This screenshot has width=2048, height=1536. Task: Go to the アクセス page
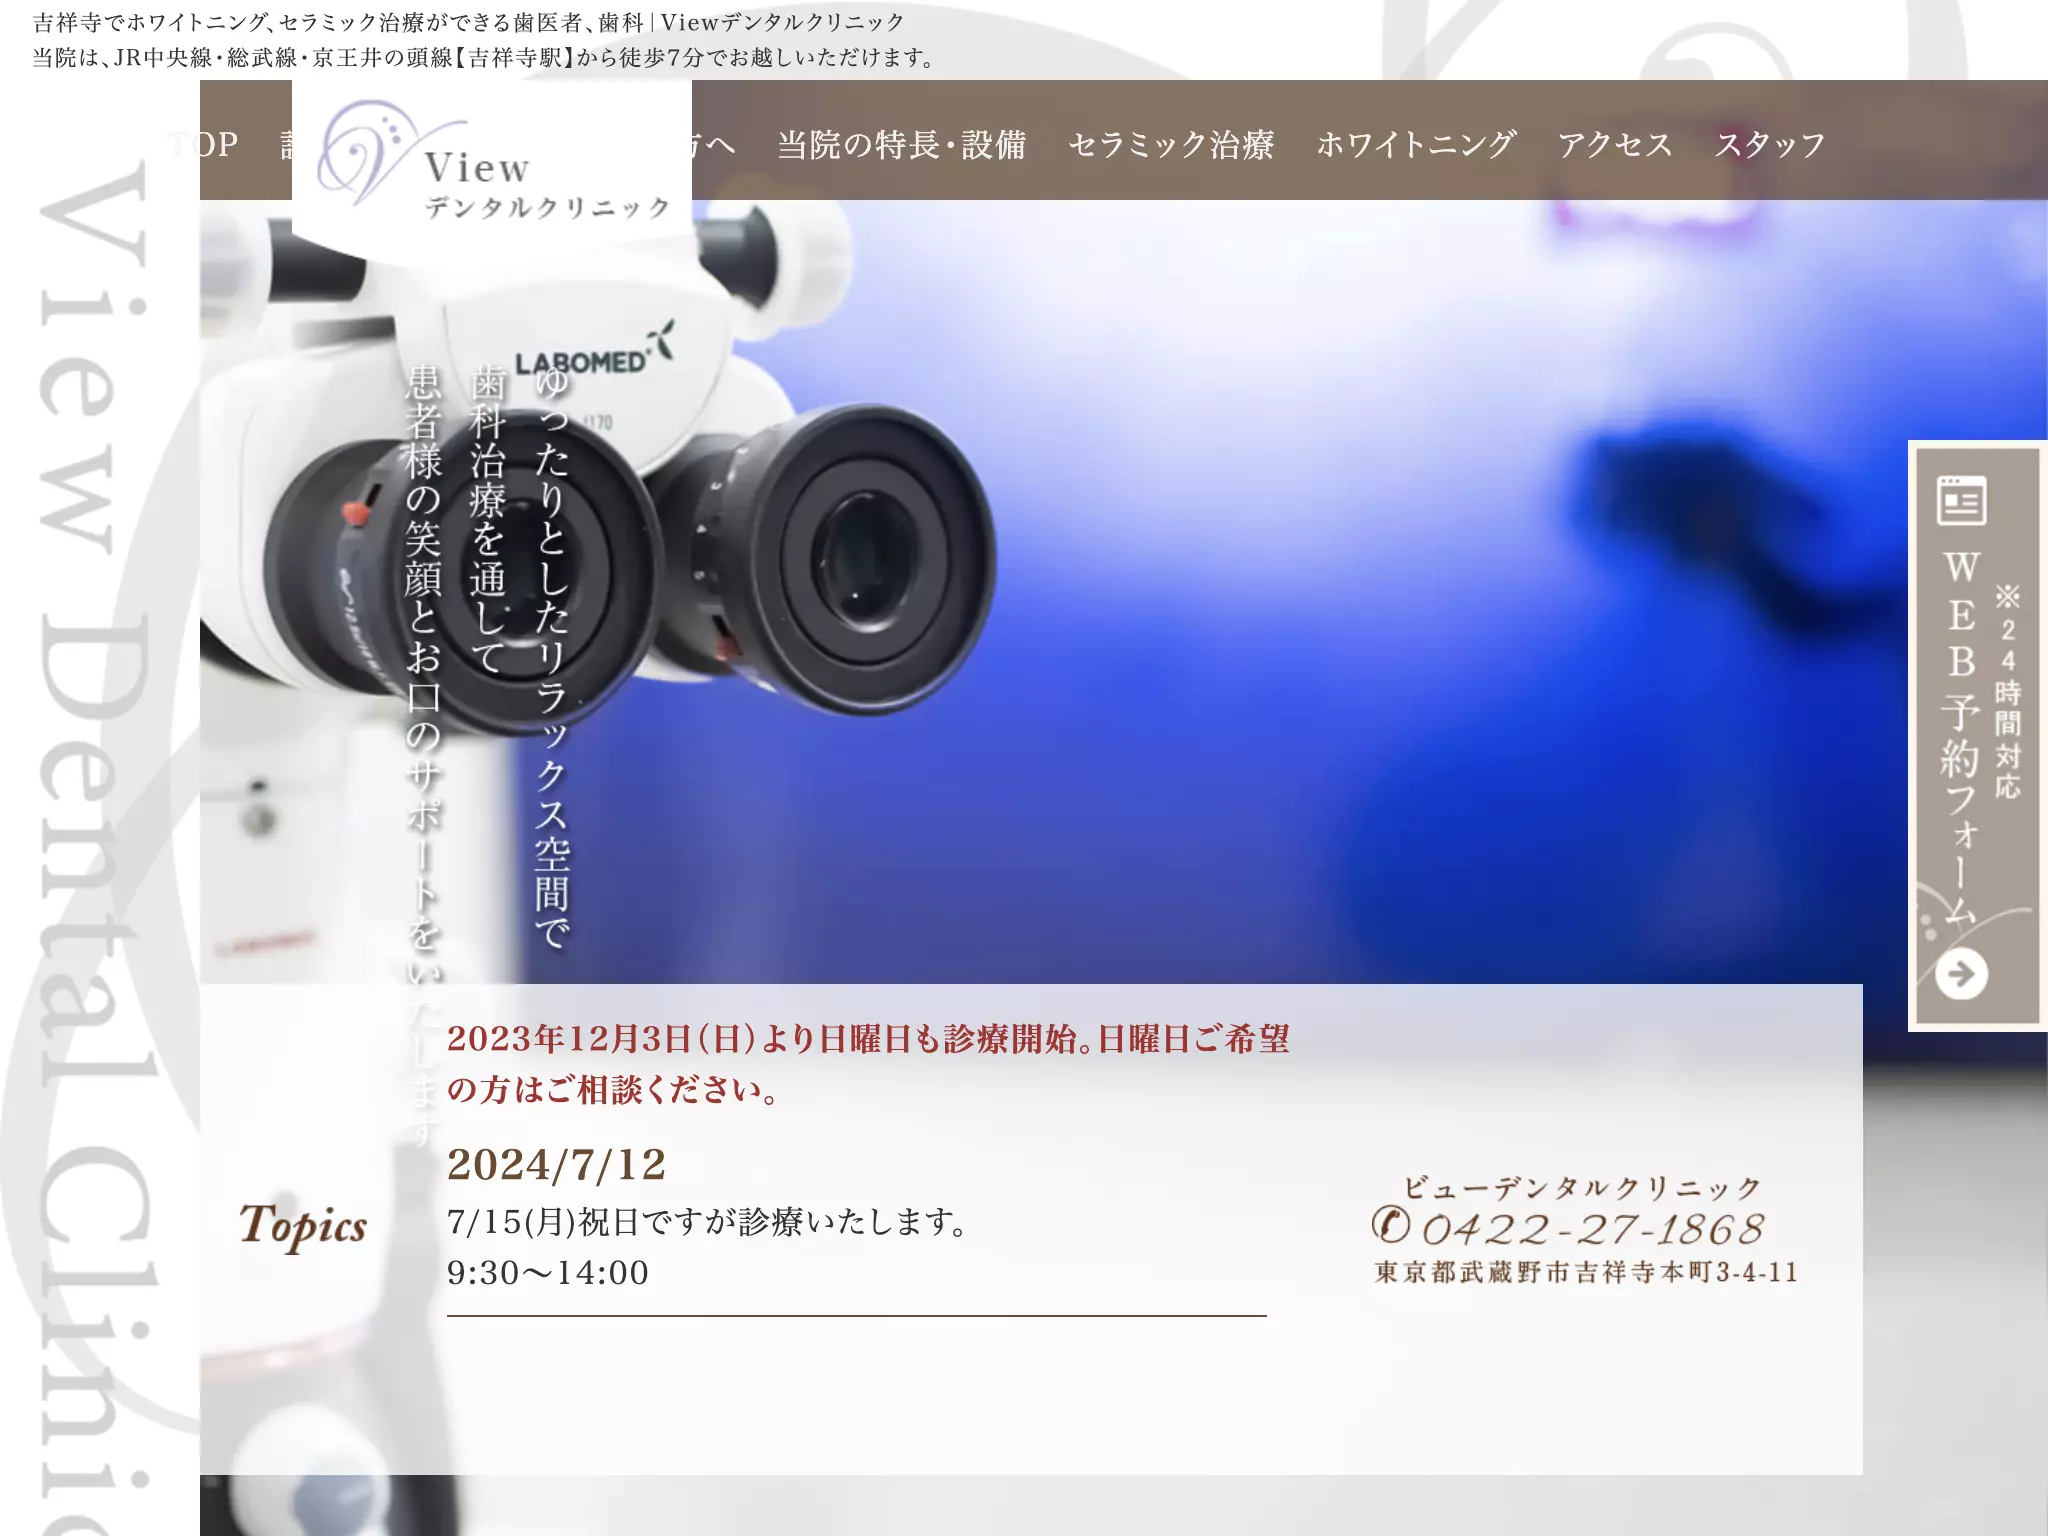point(1615,144)
